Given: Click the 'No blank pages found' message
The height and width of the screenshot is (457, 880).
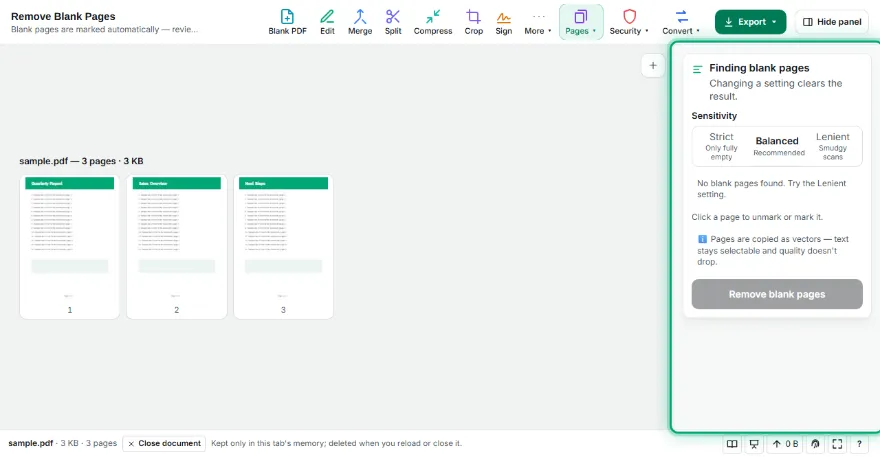Looking at the screenshot, I should click(772, 189).
